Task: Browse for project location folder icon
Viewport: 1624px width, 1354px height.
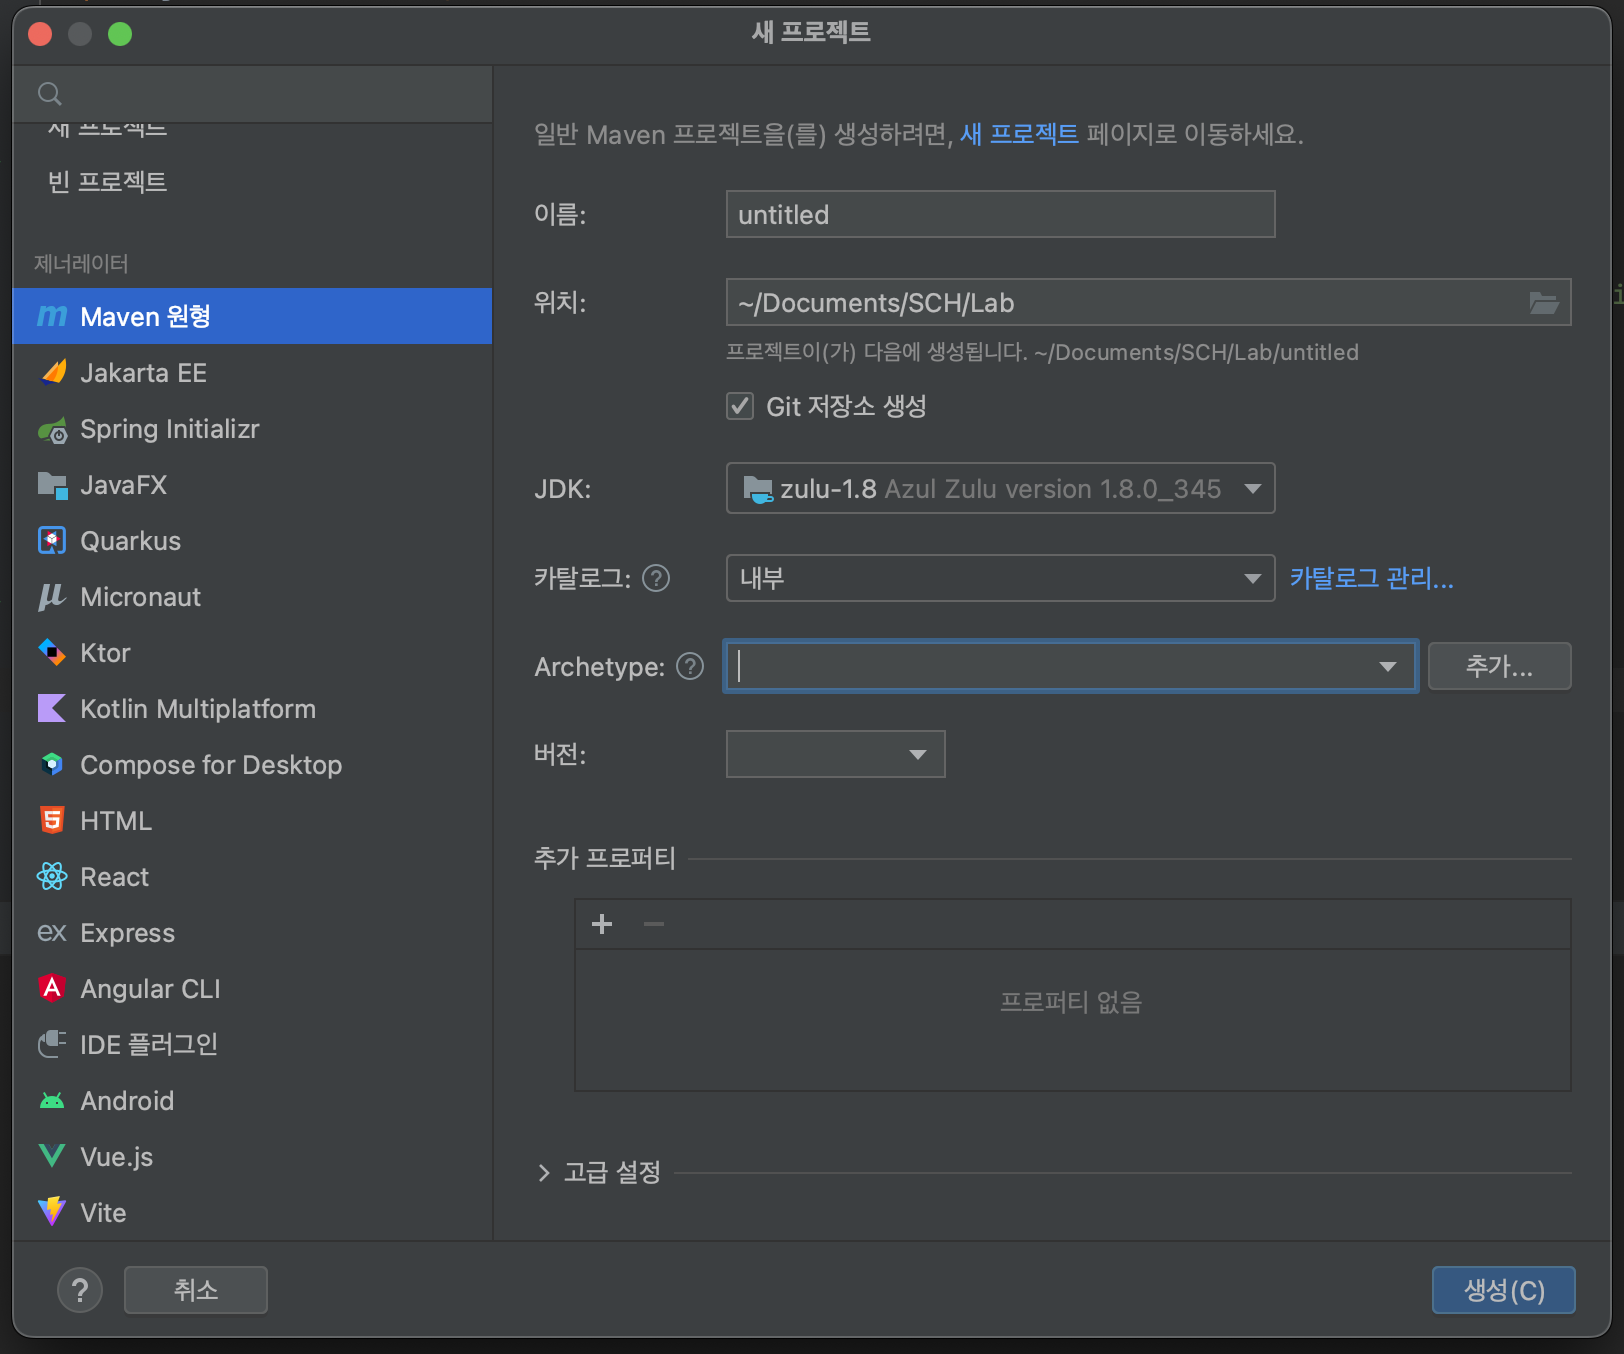Action: click(x=1544, y=302)
